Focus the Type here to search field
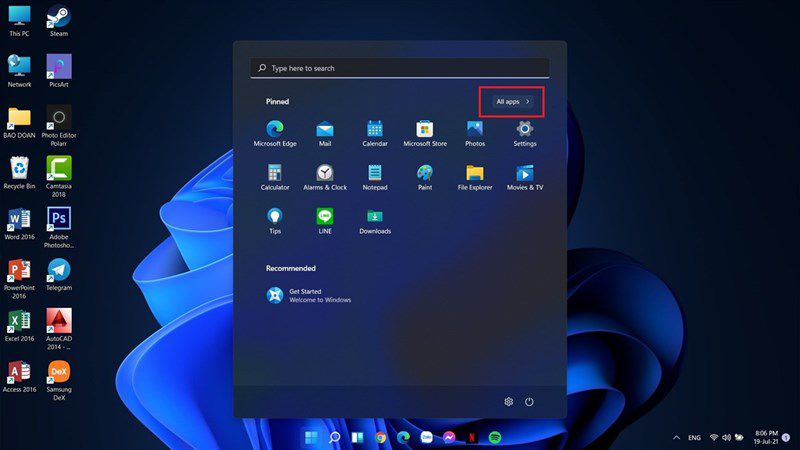800x450 pixels. [400, 68]
